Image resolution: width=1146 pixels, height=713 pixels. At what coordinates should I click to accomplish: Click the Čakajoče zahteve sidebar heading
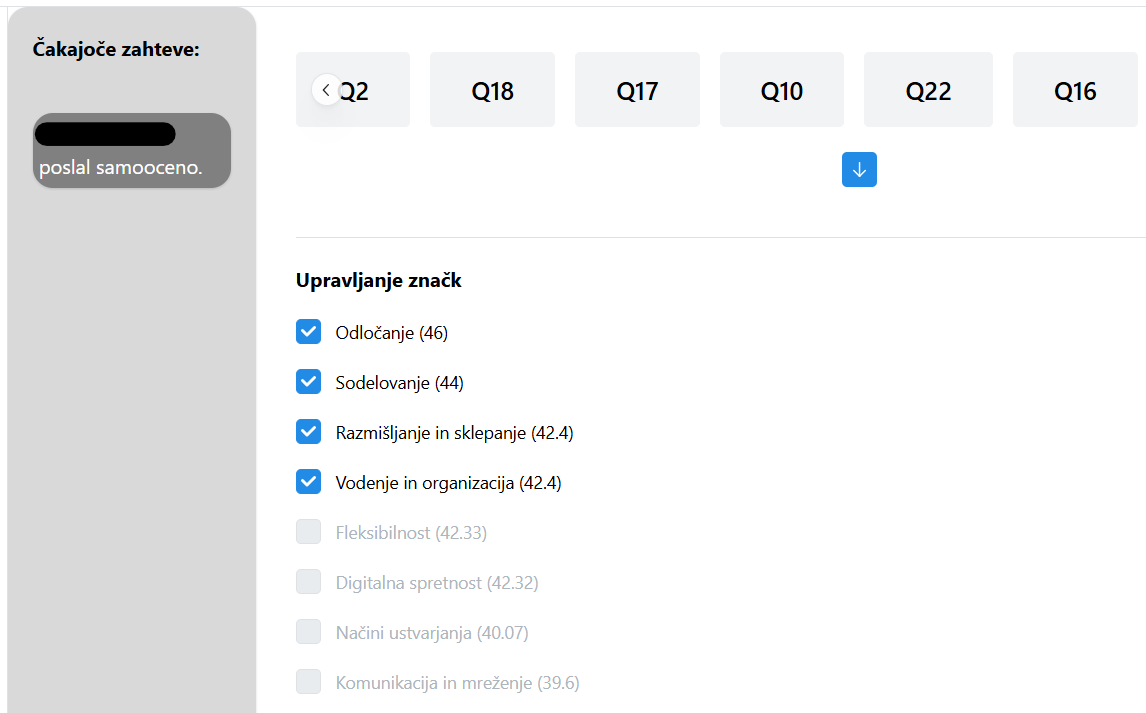[x=116, y=50]
